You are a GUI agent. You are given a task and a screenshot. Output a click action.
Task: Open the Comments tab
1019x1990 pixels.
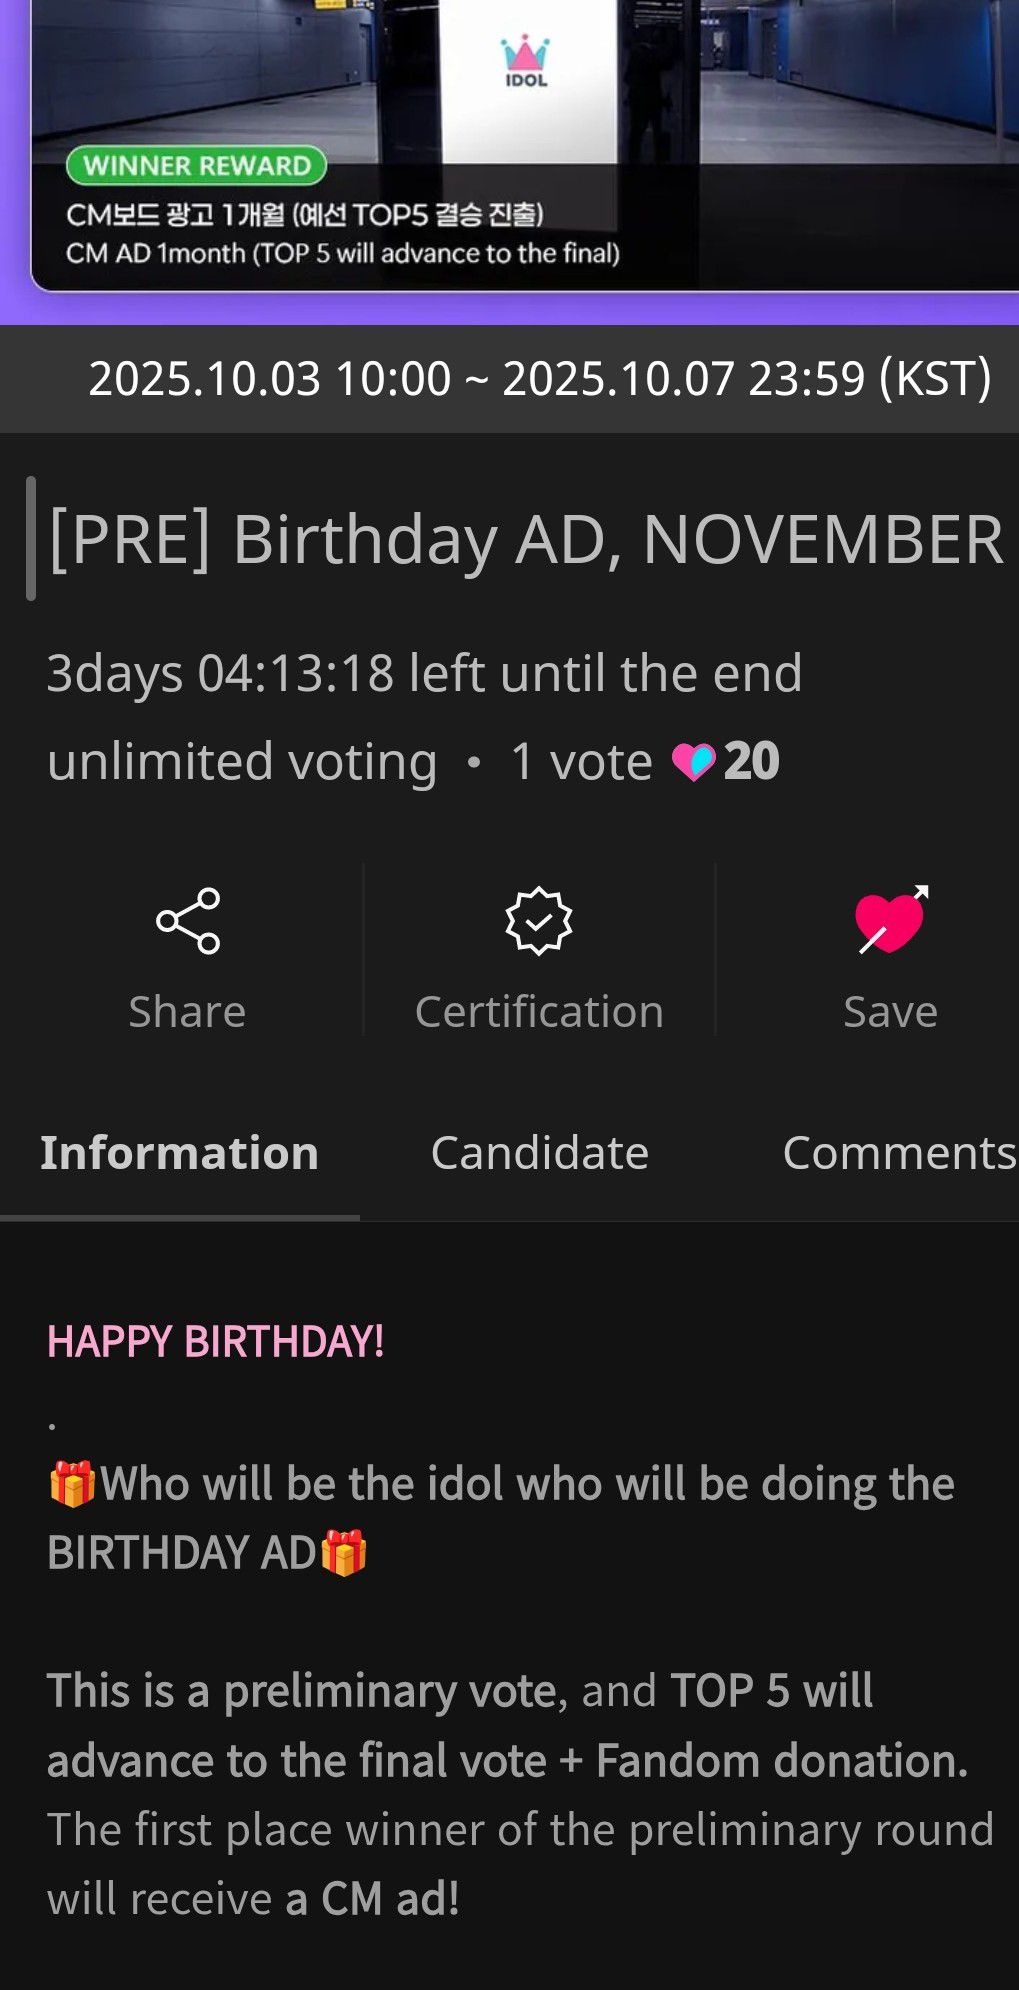898,1153
